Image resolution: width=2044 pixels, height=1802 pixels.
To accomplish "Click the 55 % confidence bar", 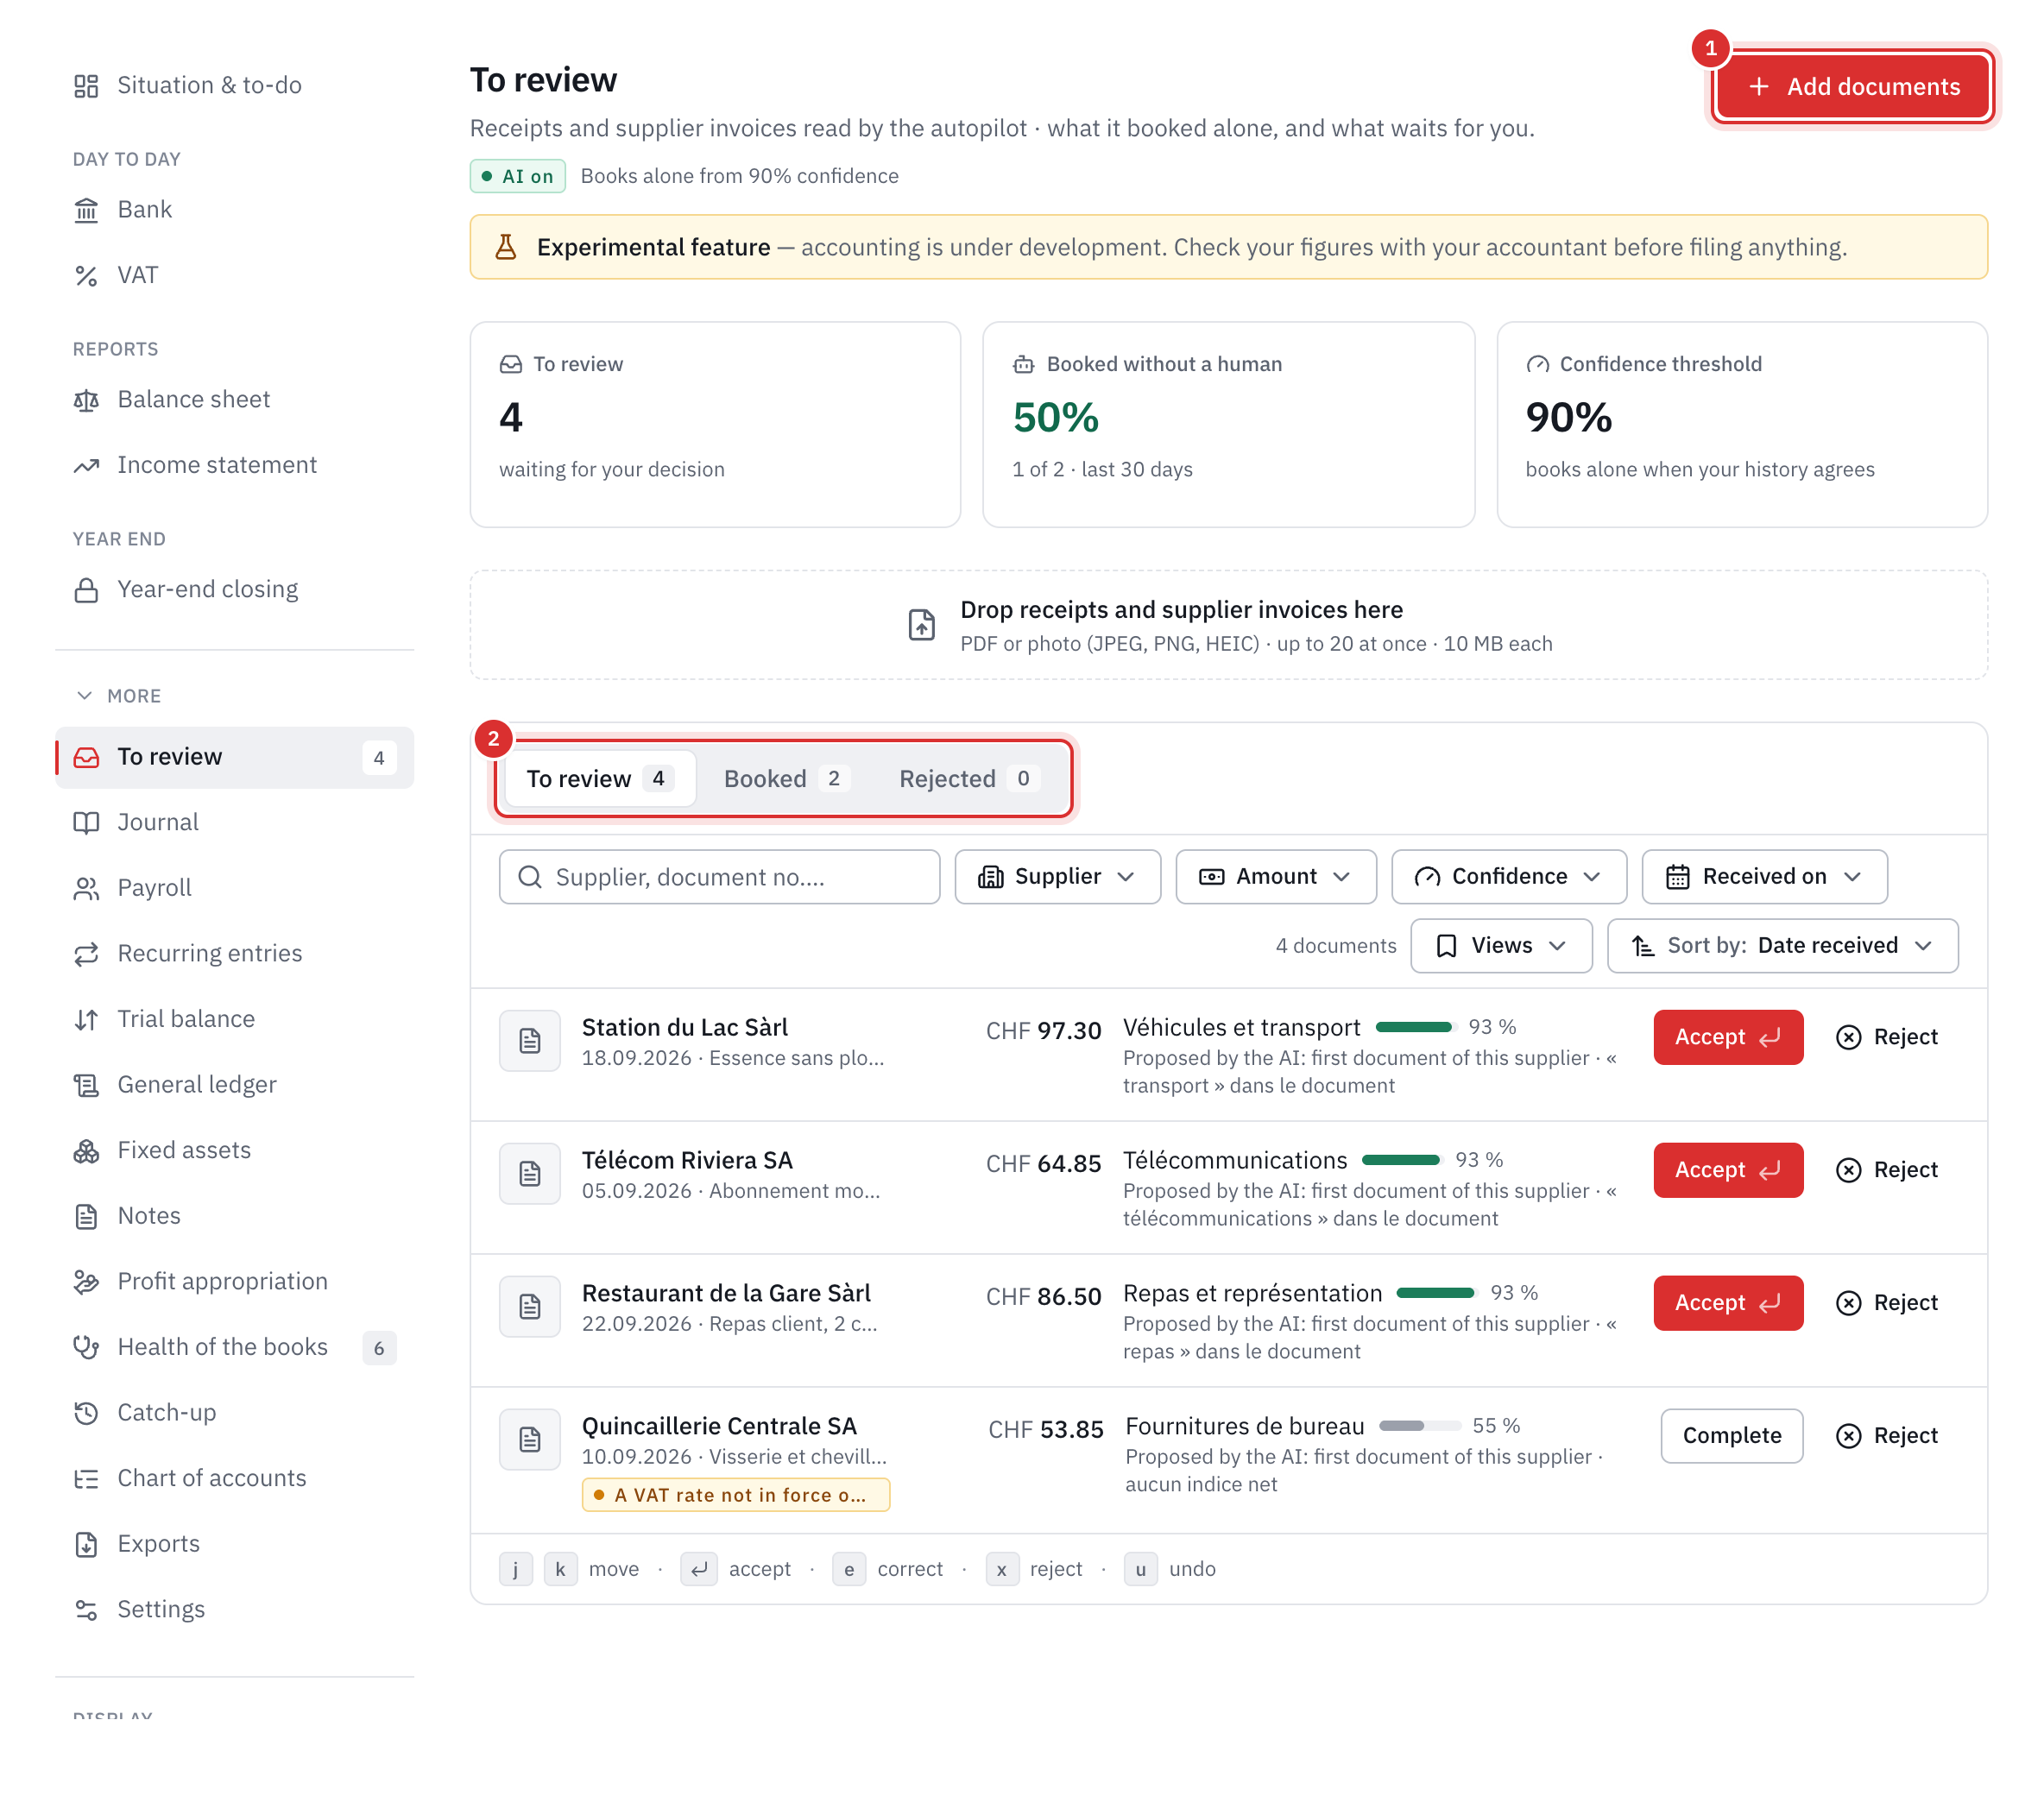I will (x=1420, y=1426).
